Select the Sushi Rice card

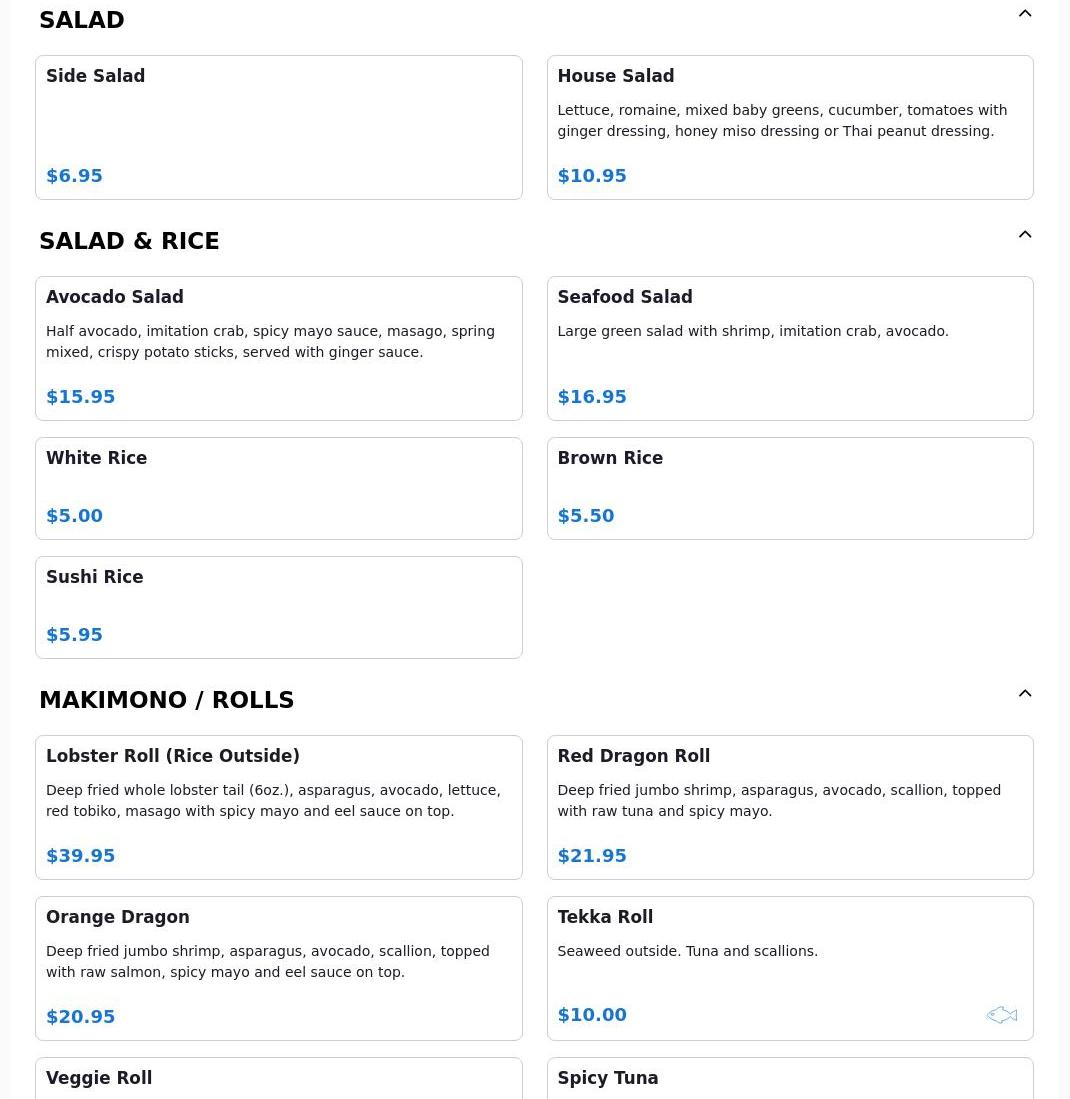[x=278, y=607]
